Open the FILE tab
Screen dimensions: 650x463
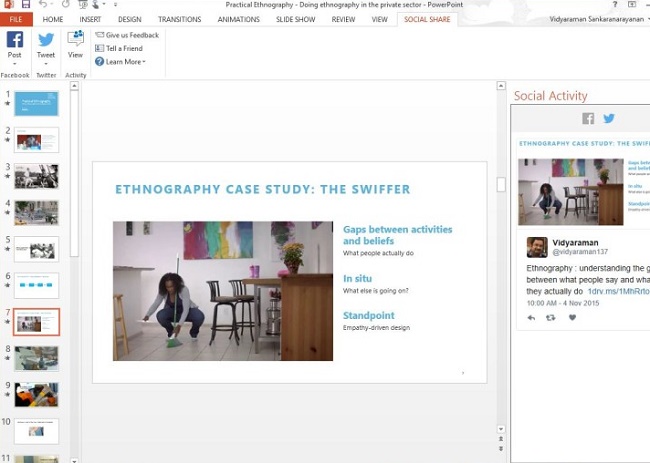(16, 19)
